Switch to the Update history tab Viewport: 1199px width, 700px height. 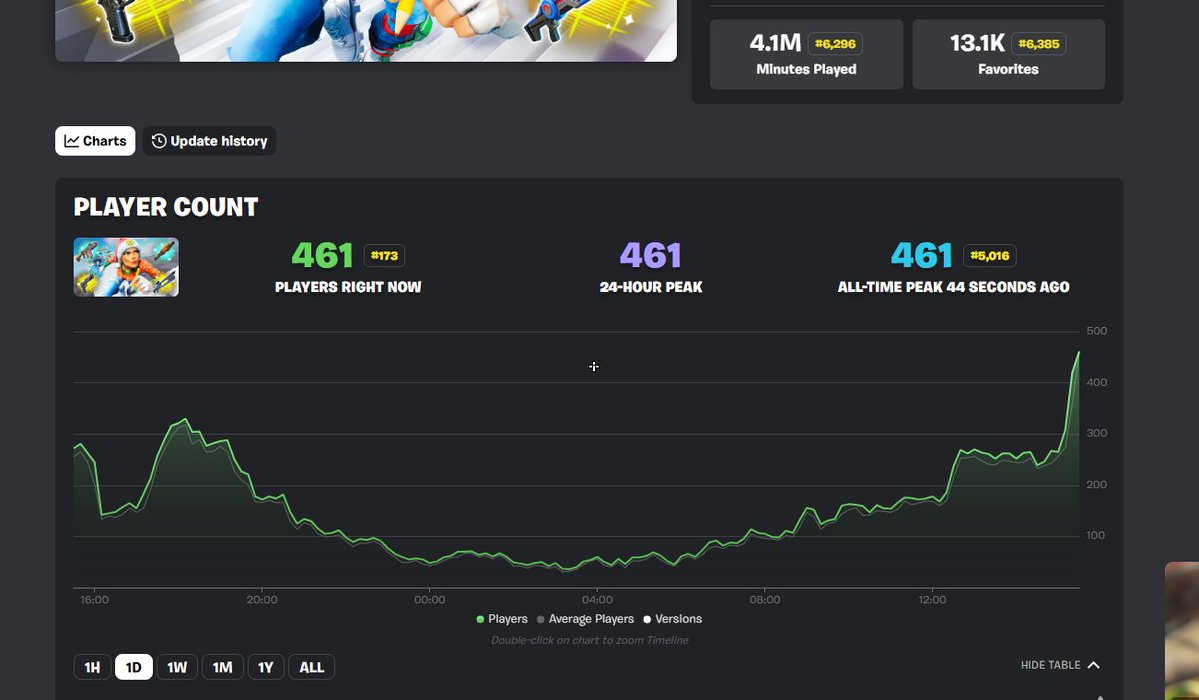[x=210, y=141]
